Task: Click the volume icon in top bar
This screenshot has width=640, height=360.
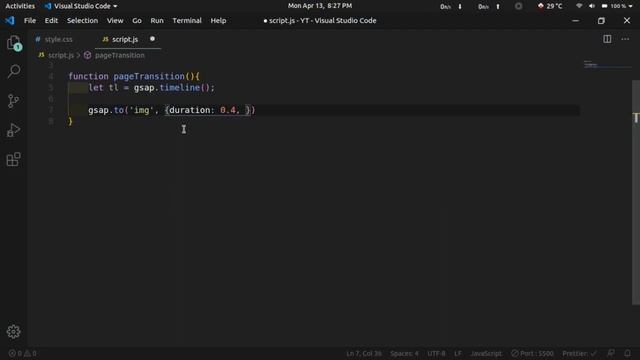Action: tap(591, 6)
